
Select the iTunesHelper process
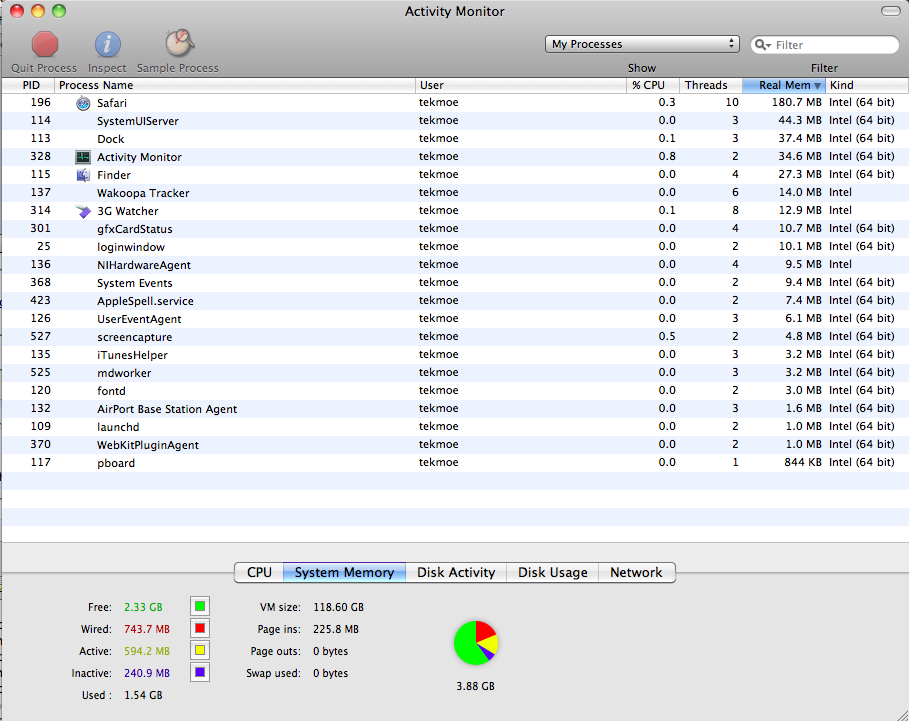click(x=454, y=354)
